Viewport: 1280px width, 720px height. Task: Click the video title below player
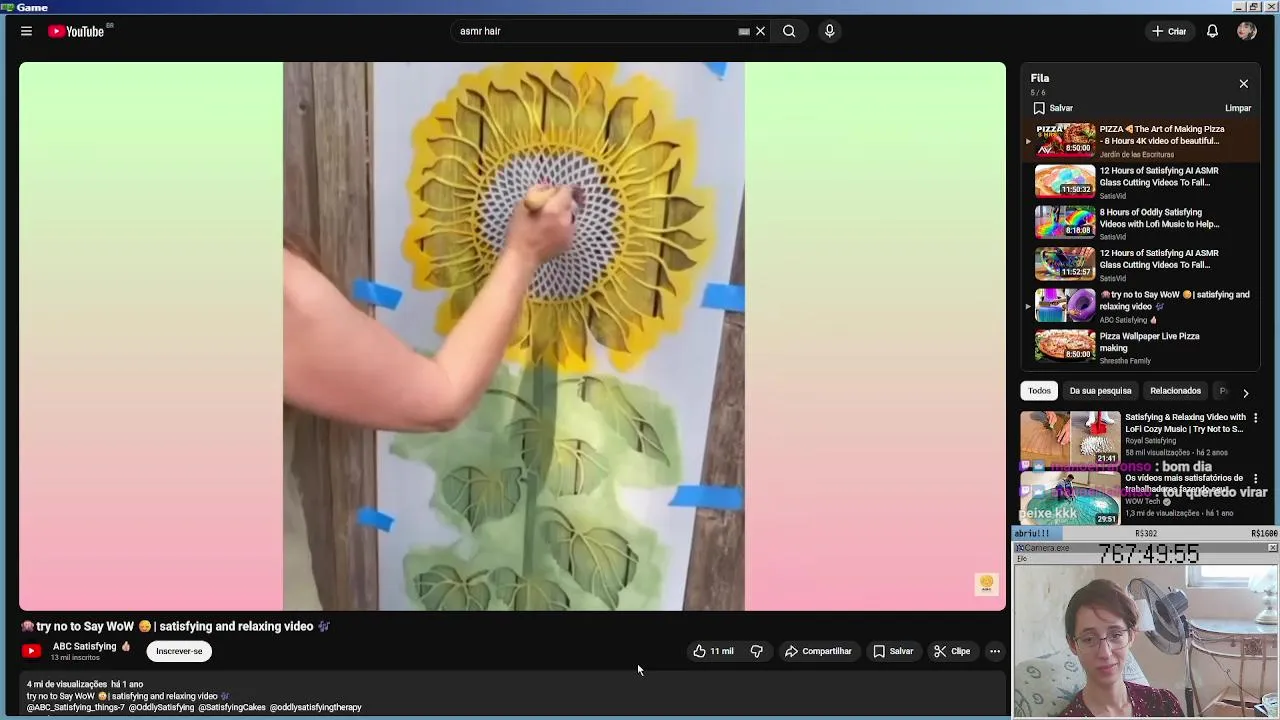[175, 626]
